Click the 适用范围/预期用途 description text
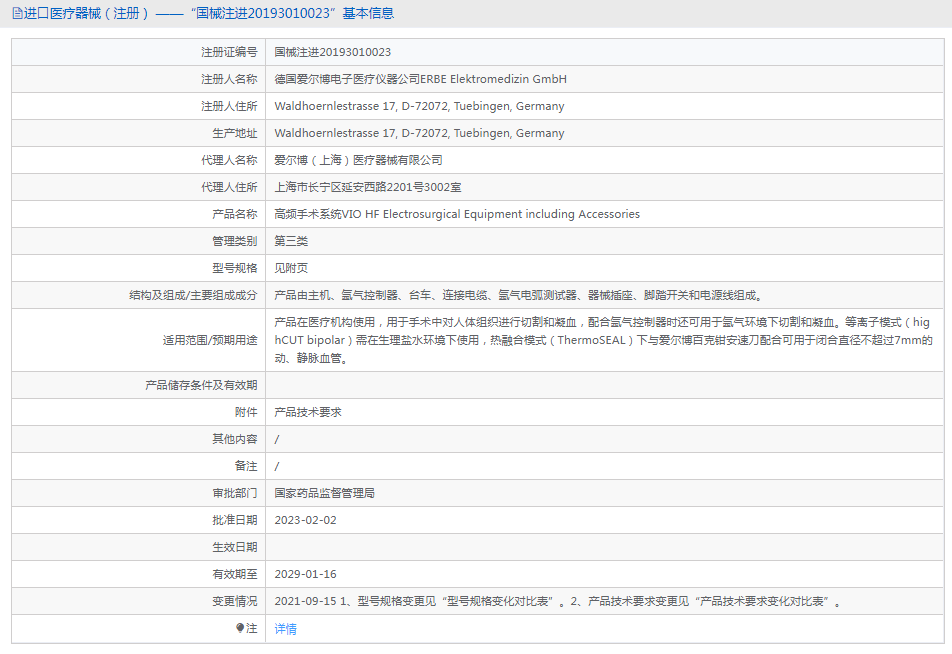Image resolution: width=952 pixels, height=654 pixels. 603,340
